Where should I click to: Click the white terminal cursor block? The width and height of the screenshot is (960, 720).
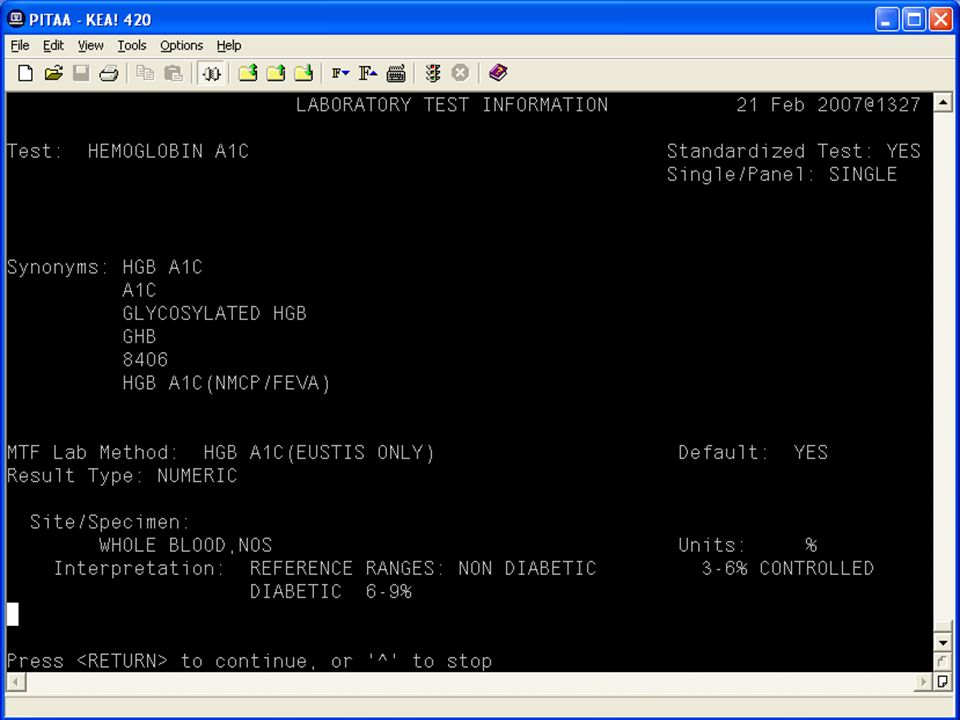click(x=12, y=614)
